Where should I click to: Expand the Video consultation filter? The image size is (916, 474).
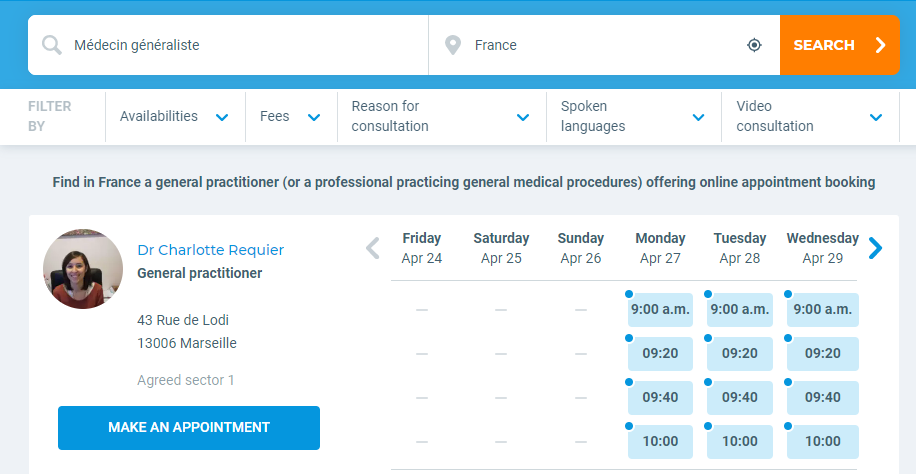810,117
